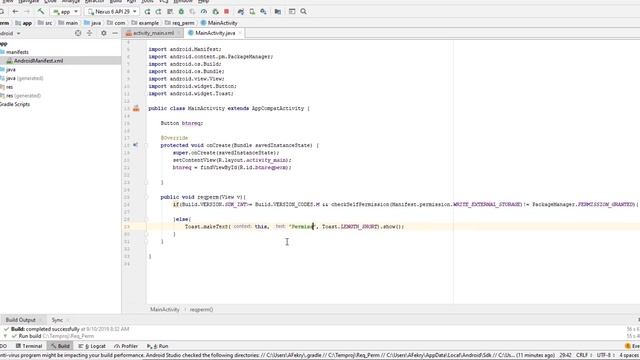Open the Profiler tool window
The width and height of the screenshot is (640, 360).
tap(126, 346)
